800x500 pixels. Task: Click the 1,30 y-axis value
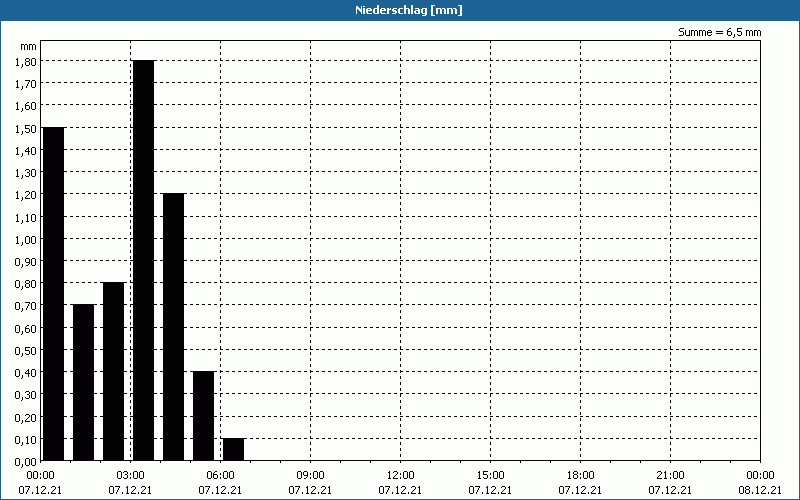(26, 172)
